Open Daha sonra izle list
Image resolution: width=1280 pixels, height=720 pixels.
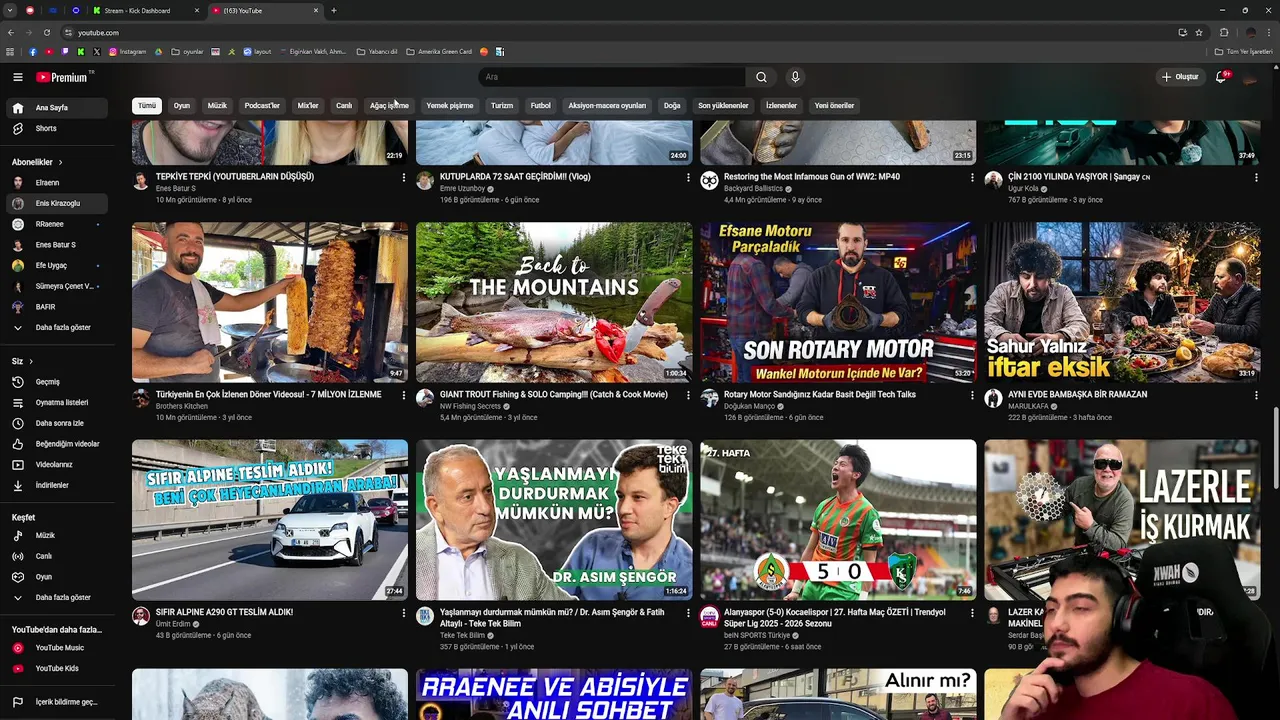[58, 423]
